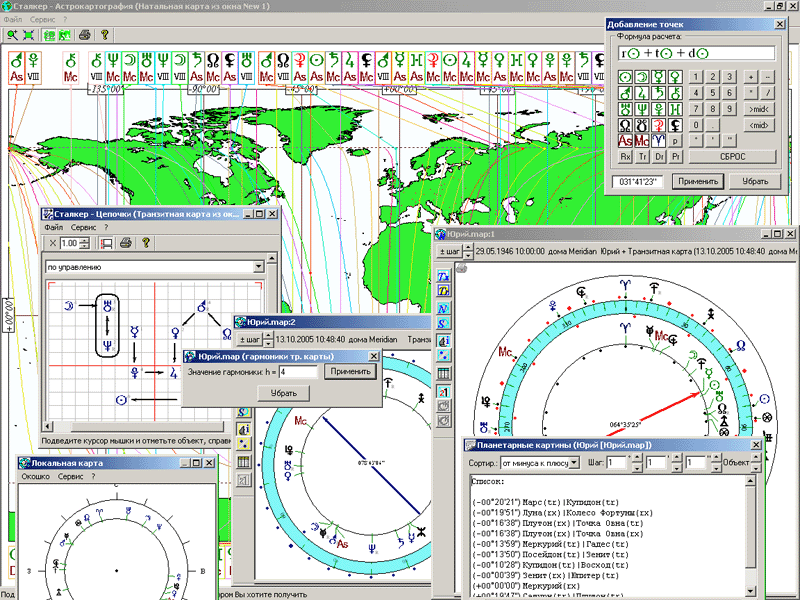Insert the Jupiter symbol in the formula keypad
This screenshot has height=600, width=800.
point(642,93)
